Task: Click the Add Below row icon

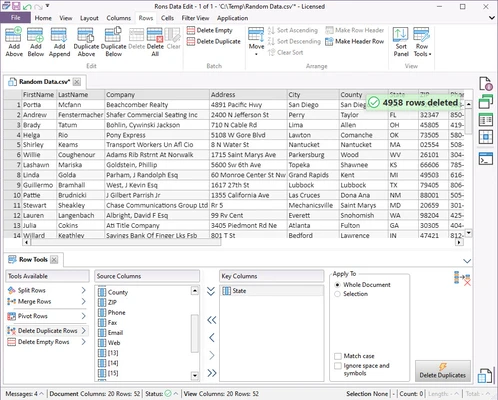Action: coord(36,42)
